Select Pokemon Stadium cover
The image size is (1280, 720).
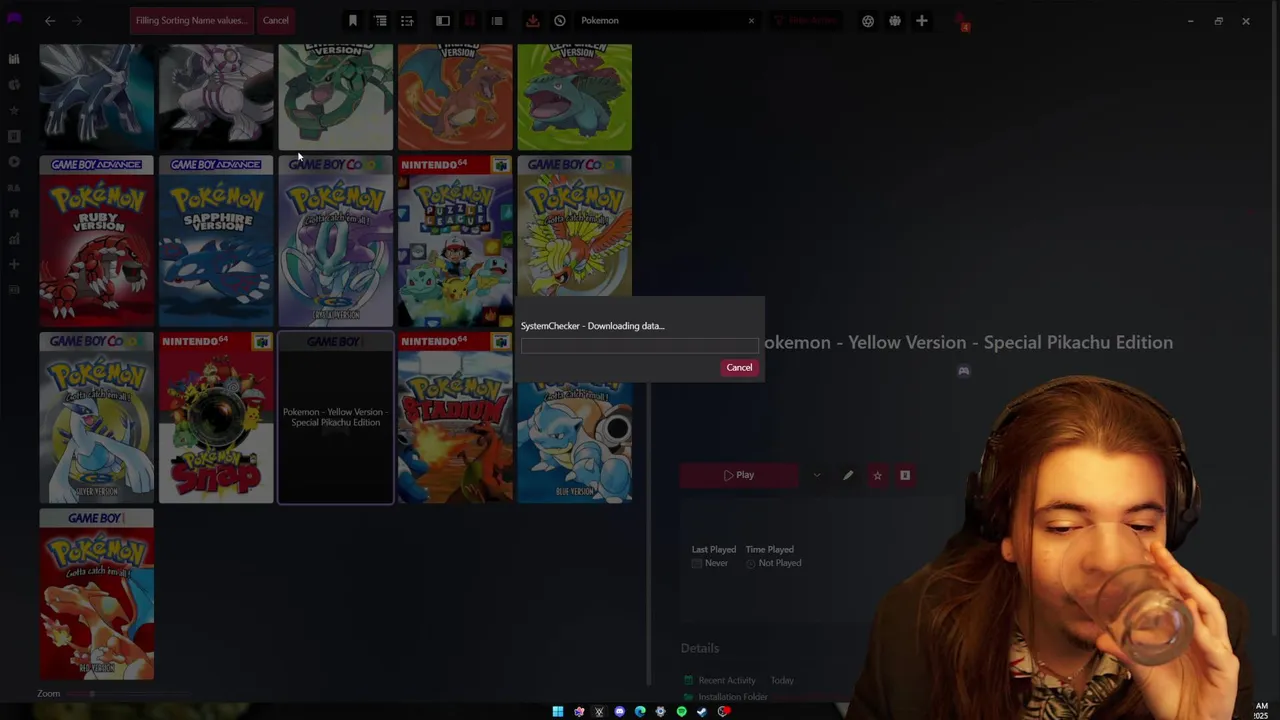click(455, 418)
